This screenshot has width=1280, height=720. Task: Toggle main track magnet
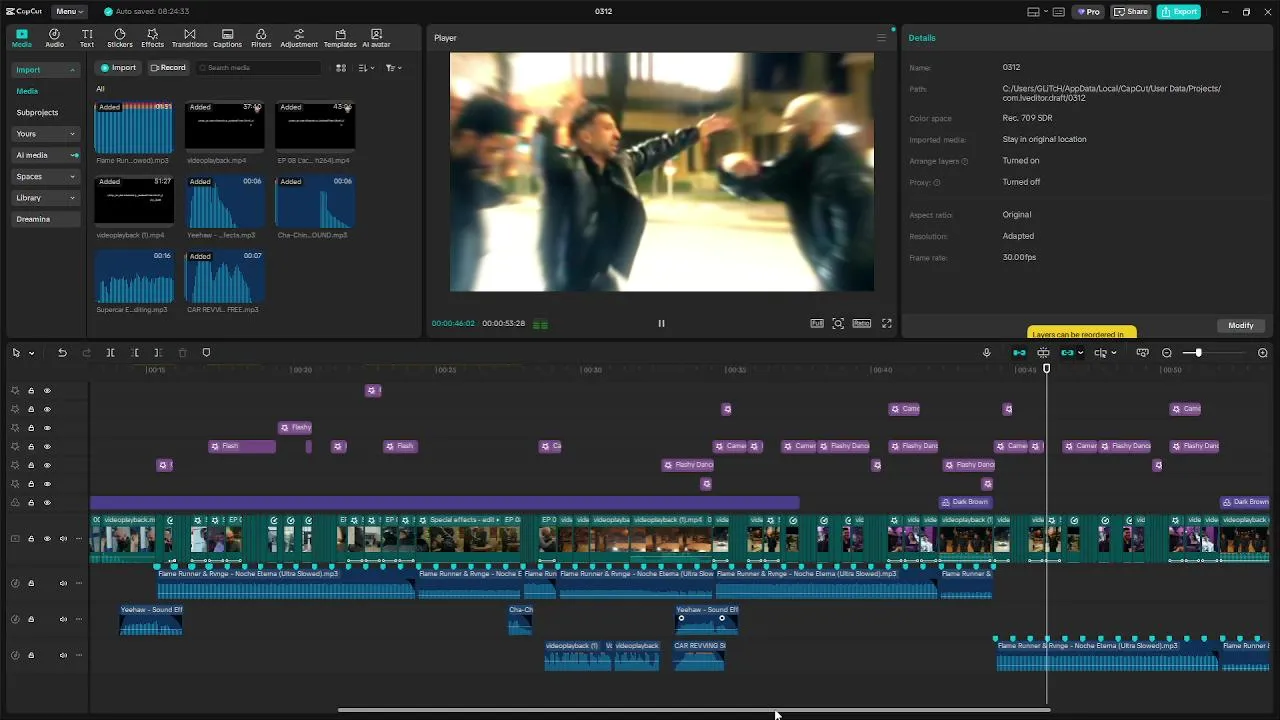(x=1019, y=353)
